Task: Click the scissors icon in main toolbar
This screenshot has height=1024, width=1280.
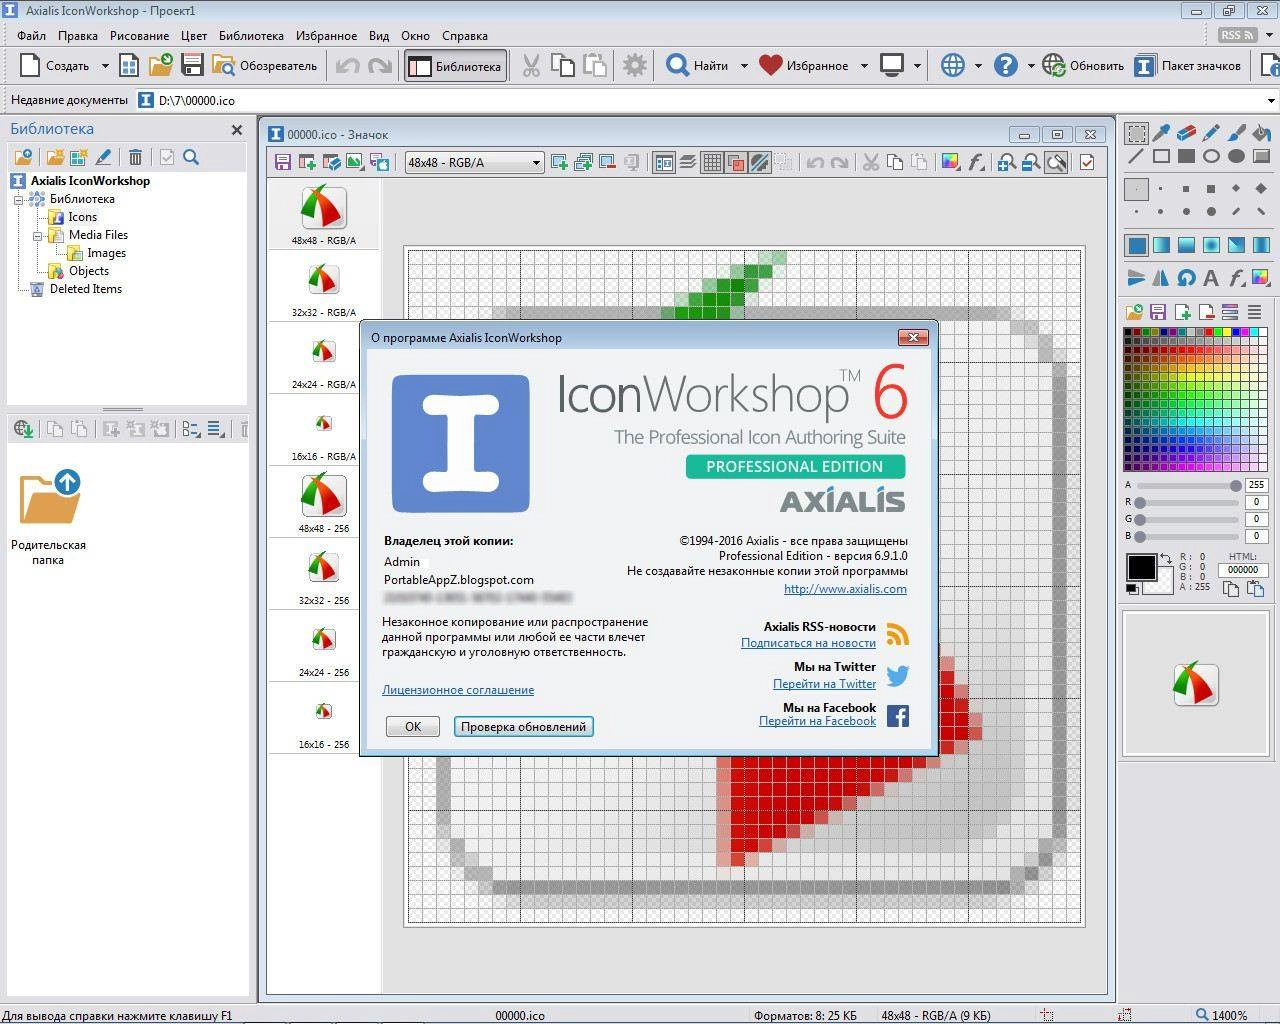Action: click(x=531, y=66)
